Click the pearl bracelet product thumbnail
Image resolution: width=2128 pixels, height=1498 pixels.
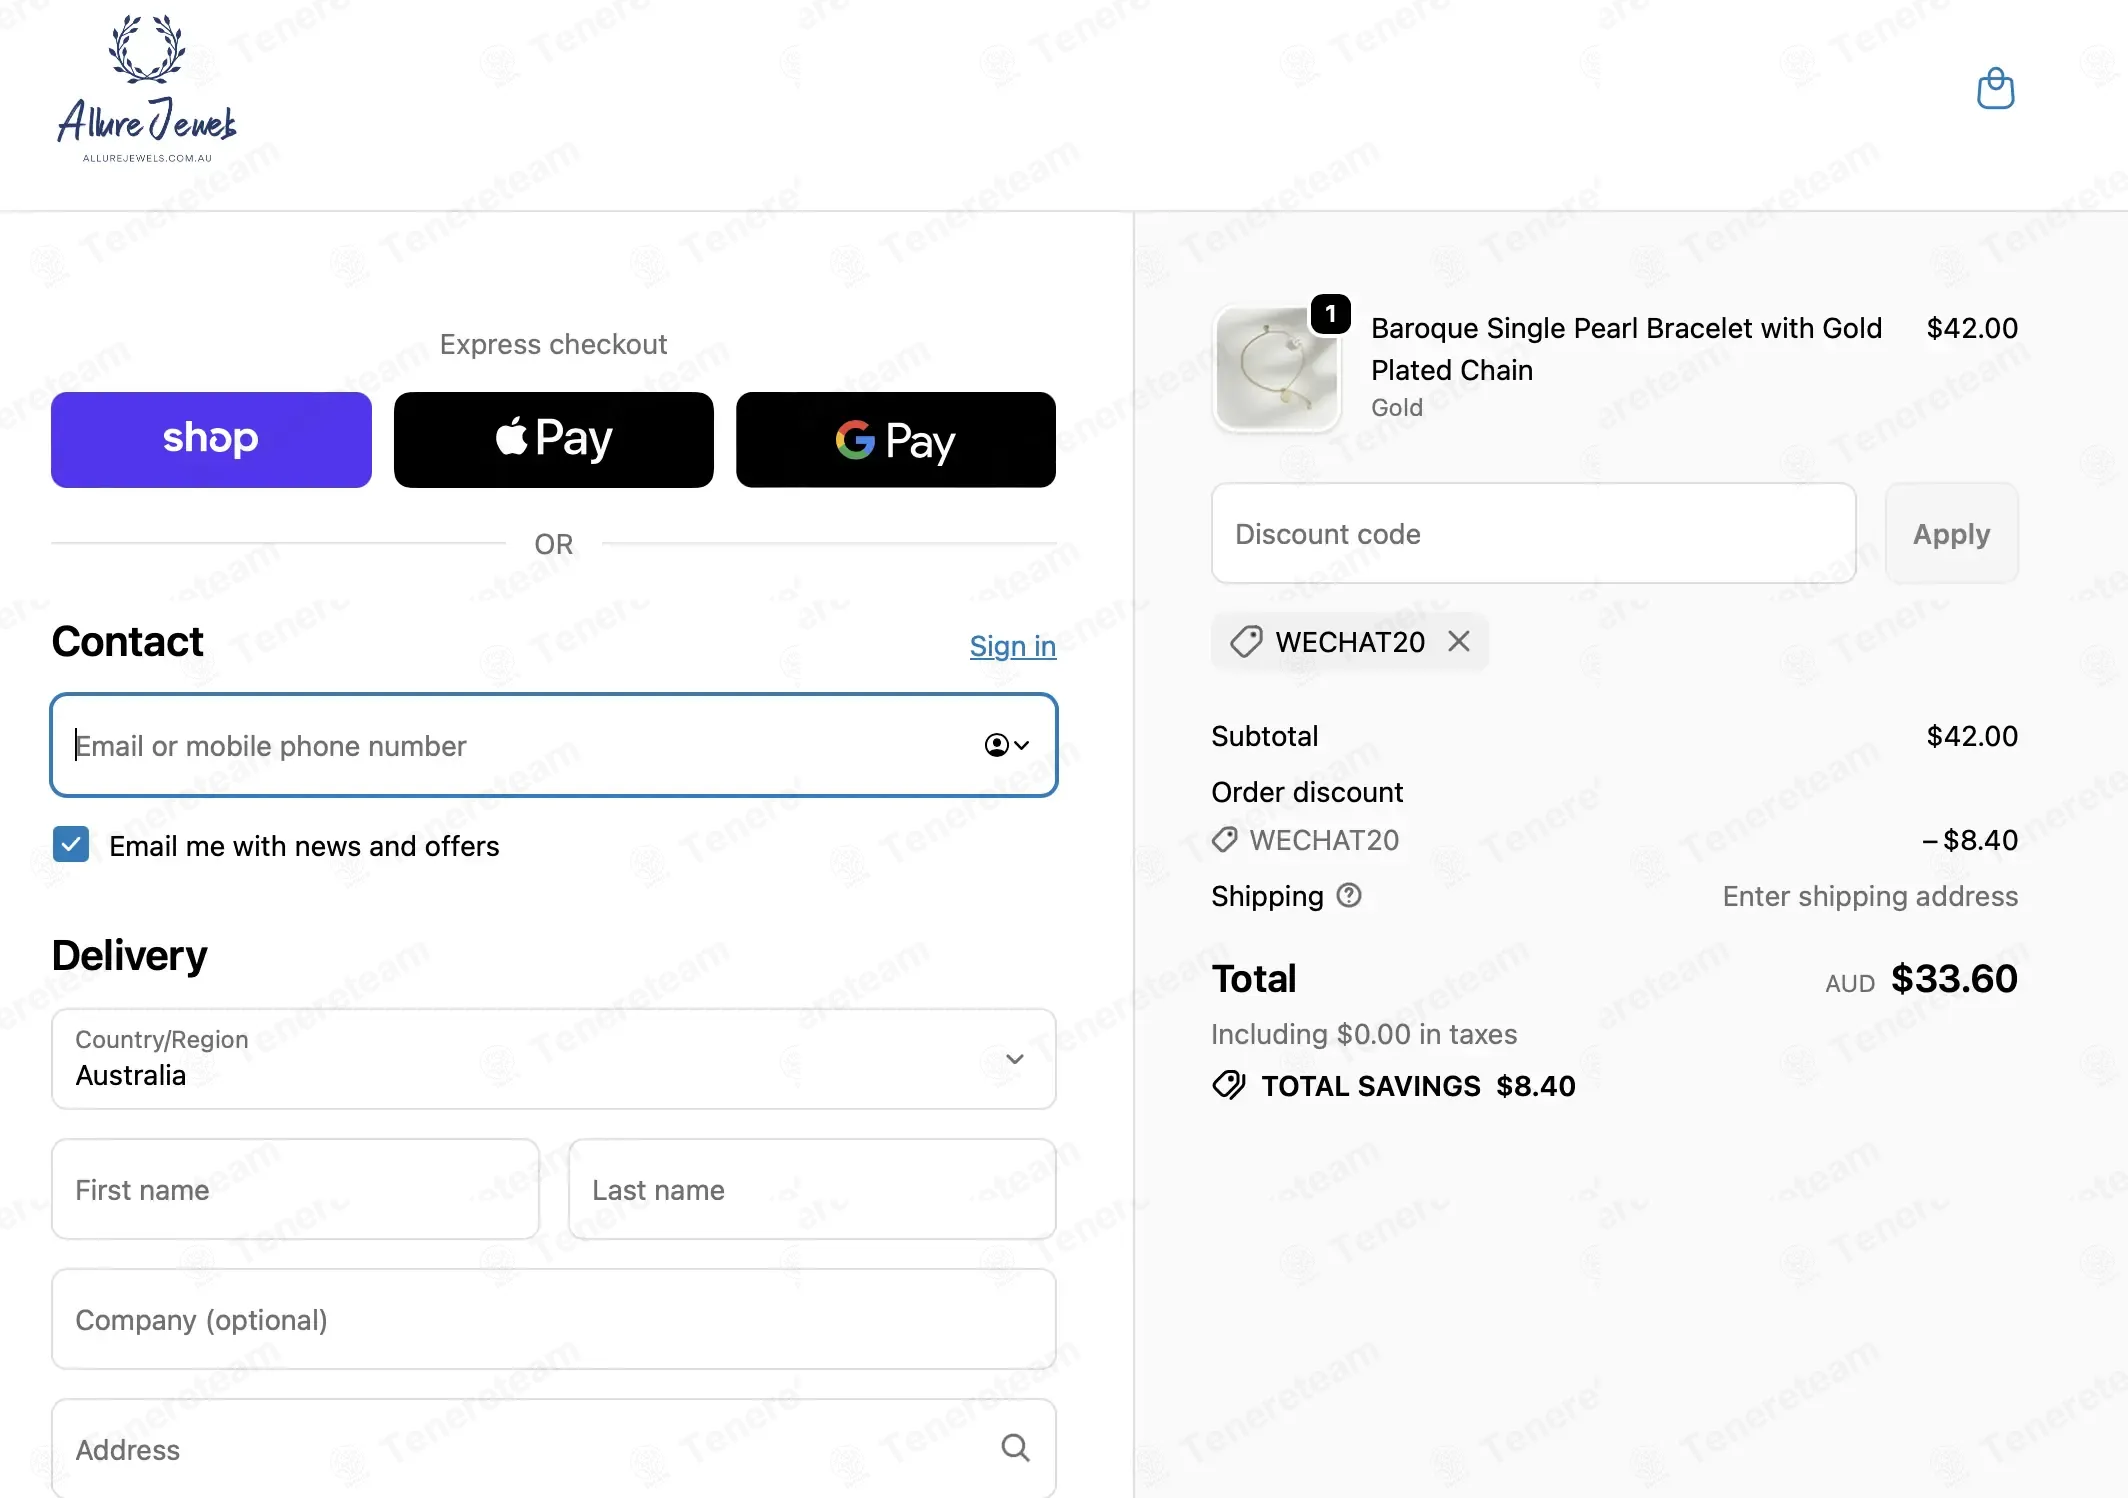coord(1277,369)
